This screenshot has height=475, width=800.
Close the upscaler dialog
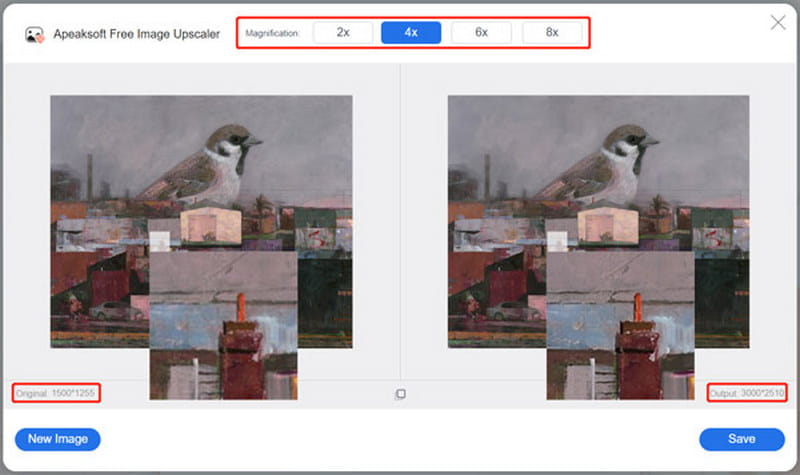778,22
